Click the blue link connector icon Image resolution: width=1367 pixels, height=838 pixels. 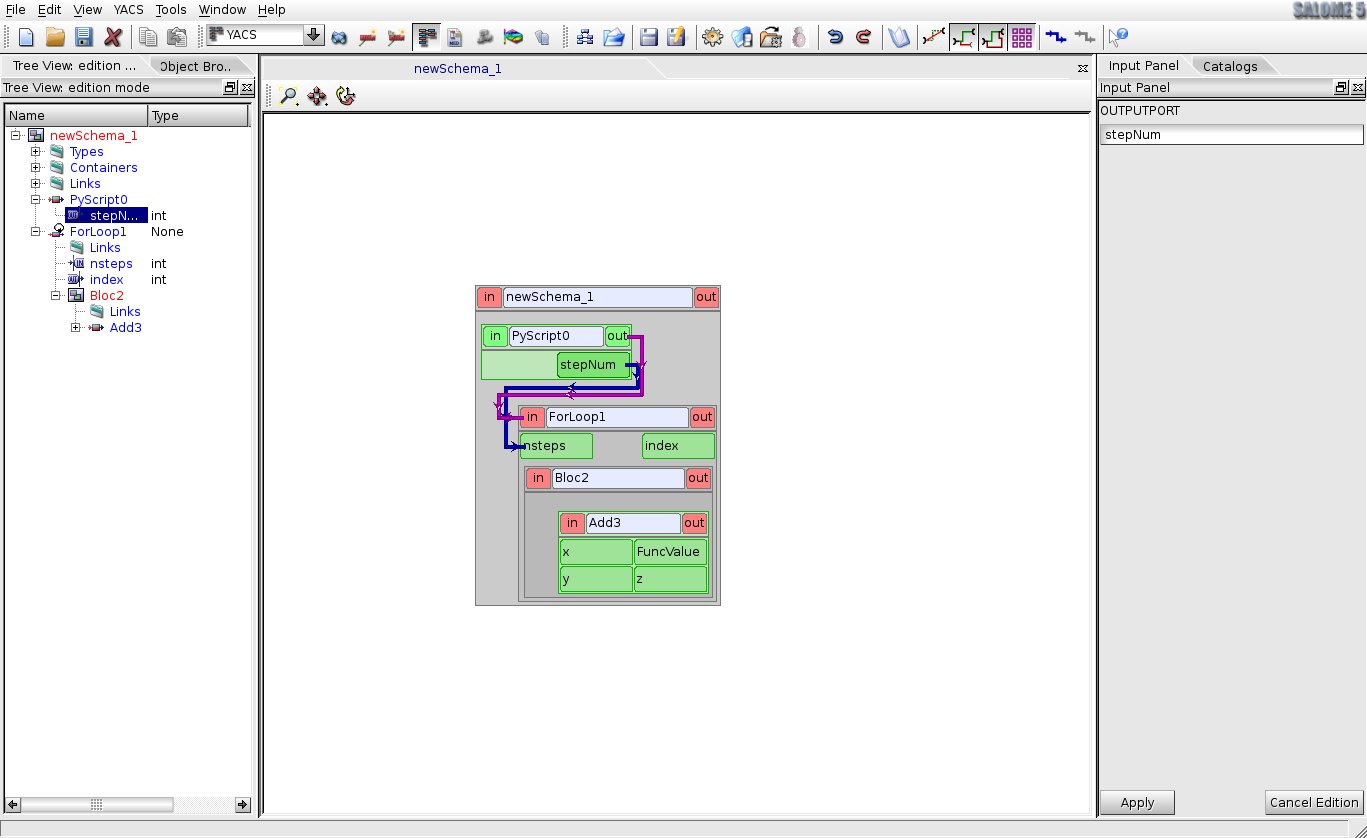point(1056,37)
